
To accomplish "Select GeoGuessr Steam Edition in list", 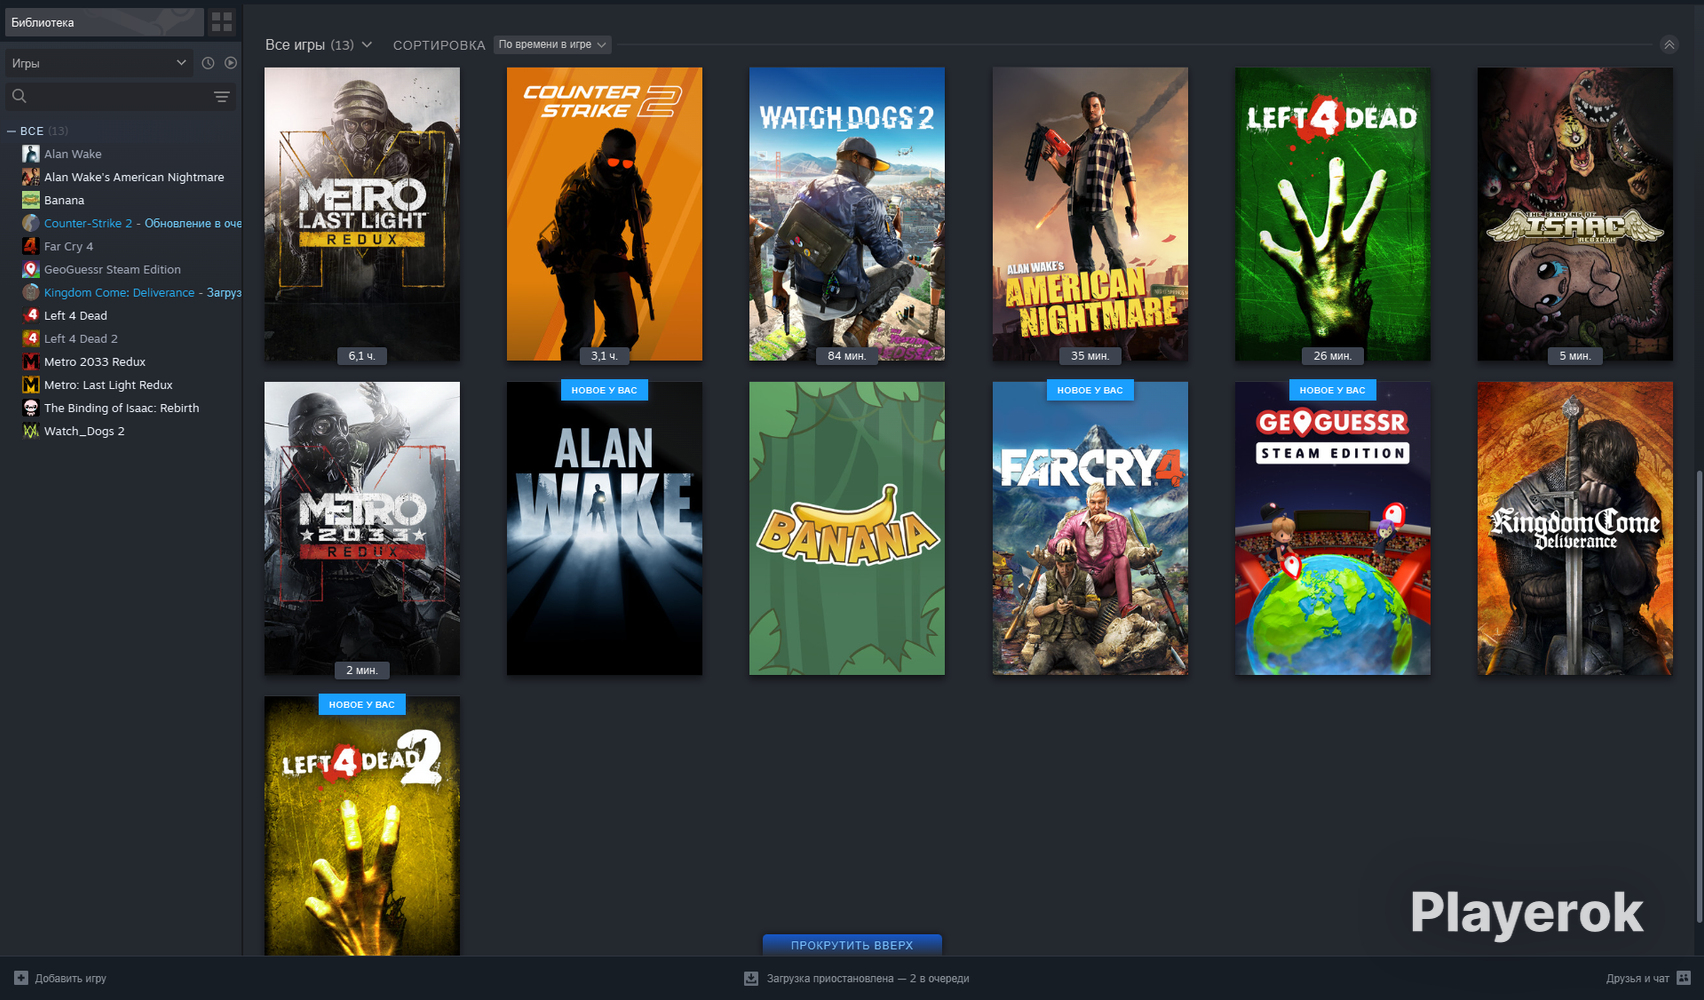I will [x=112, y=269].
